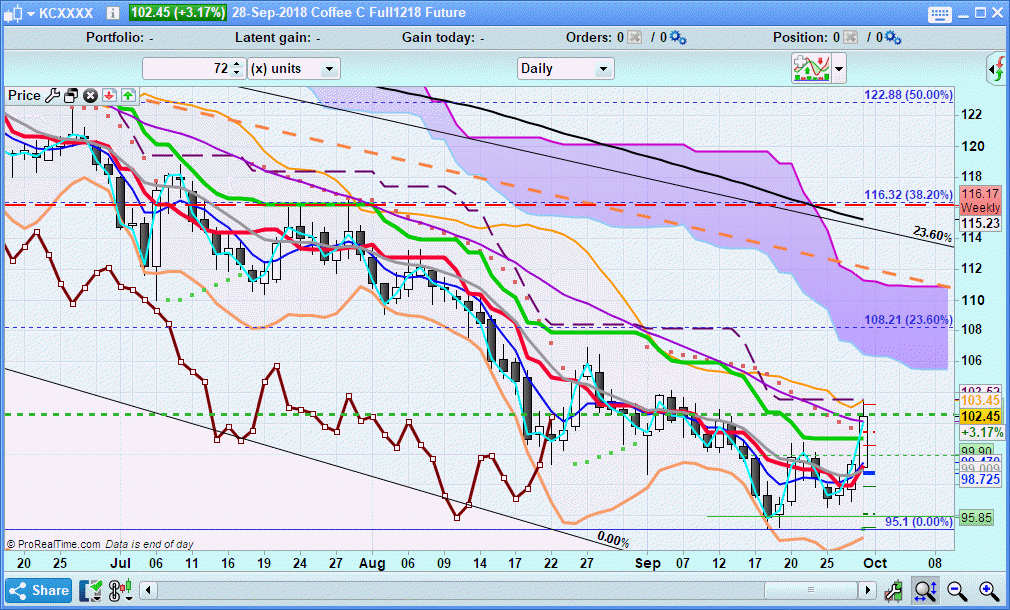Expand the arrow next to the indicator icon
The height and width of the screenshot is (610, 1010).
839,68
